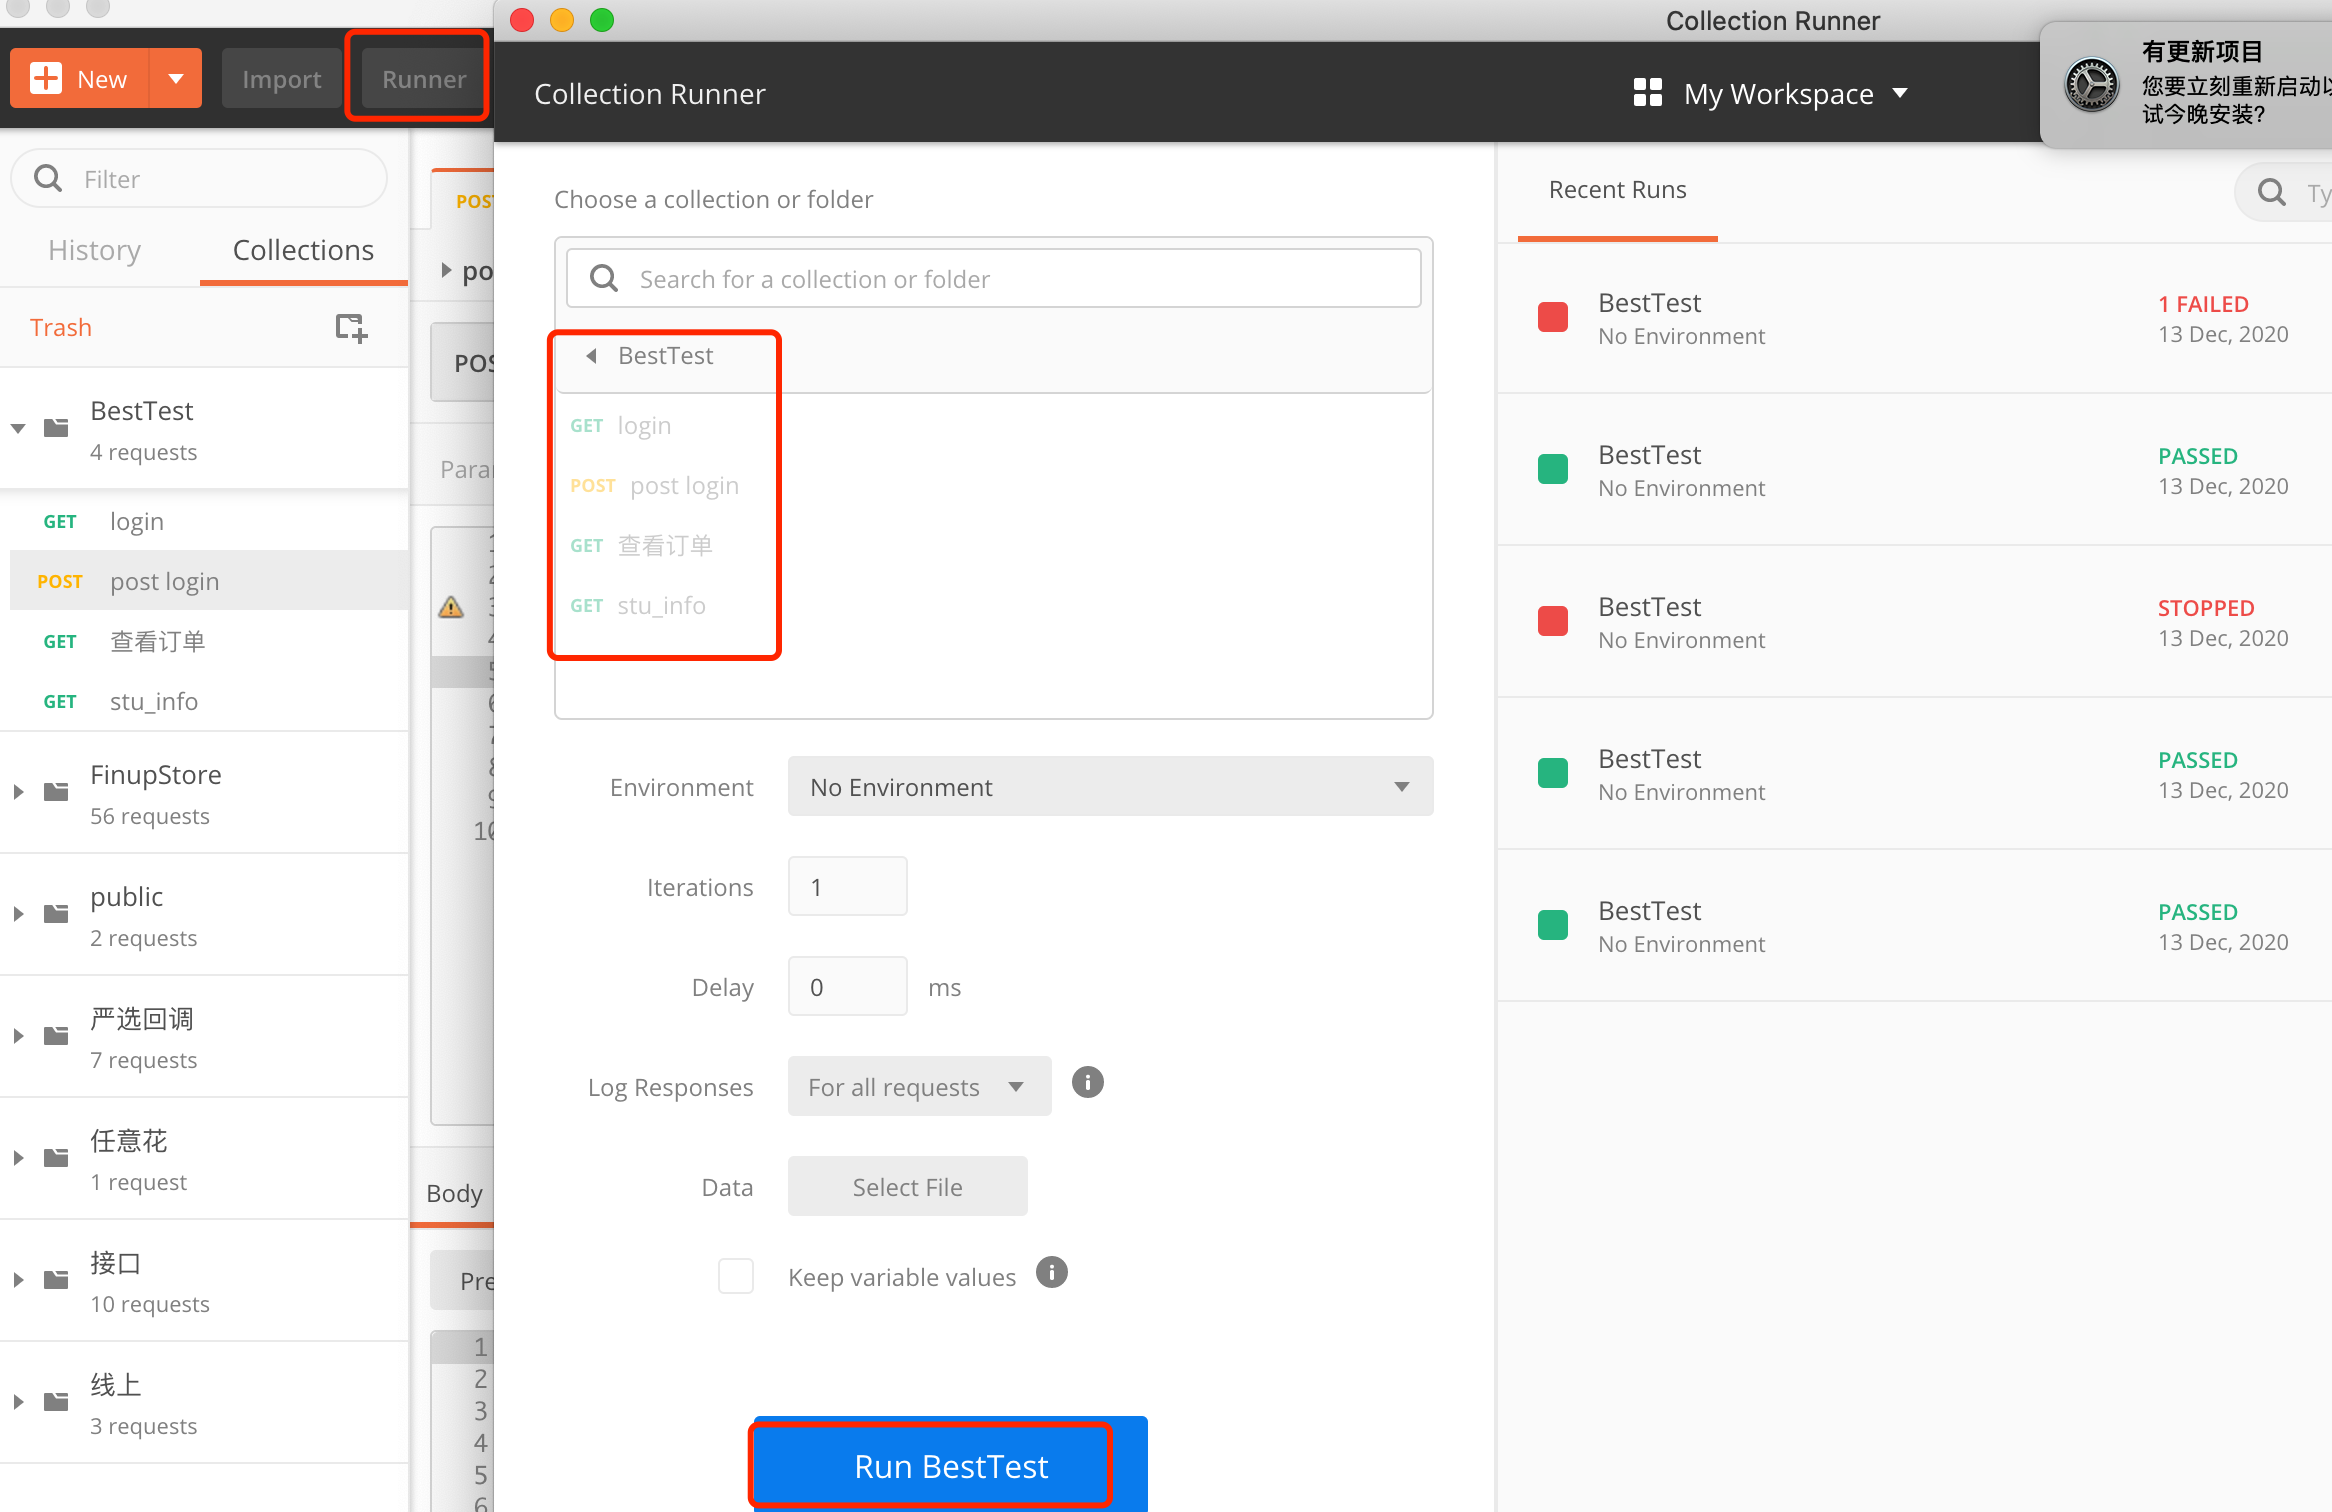The height and width of the screenshot is (1512, 2332).
Task: Click the FinupStore collection folder icon
Action: pos(57,792)
